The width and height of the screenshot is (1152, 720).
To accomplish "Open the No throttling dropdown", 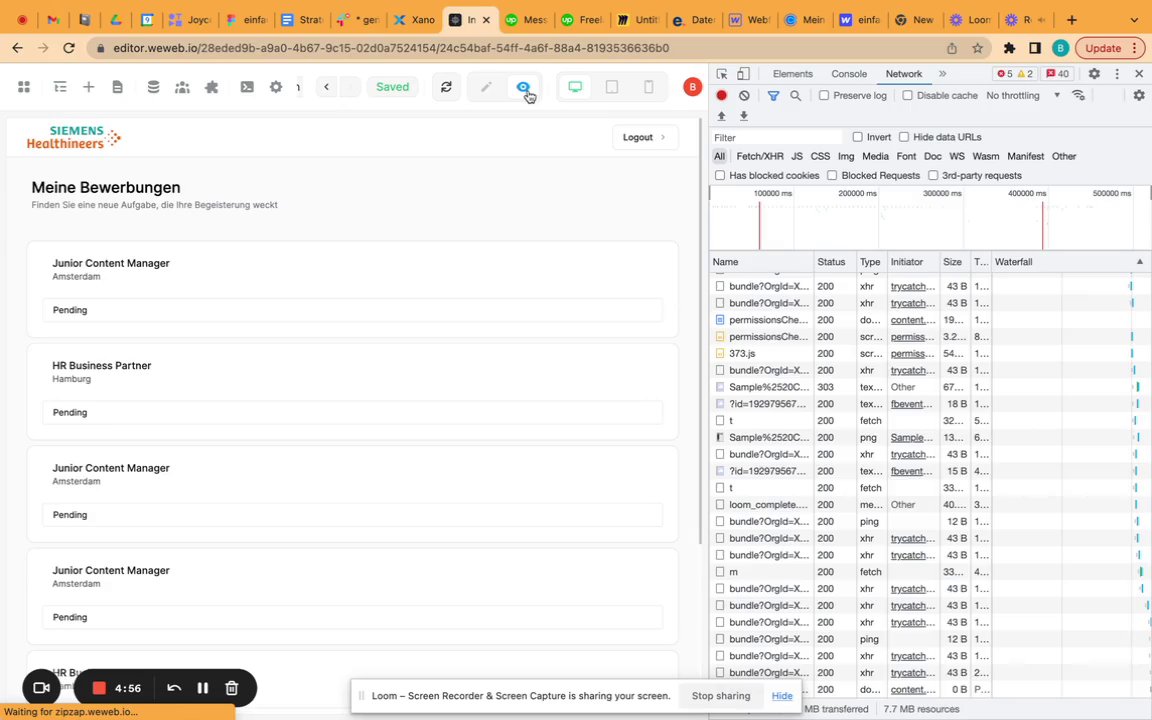I will pyautogui.click(x=1023, y=96).
